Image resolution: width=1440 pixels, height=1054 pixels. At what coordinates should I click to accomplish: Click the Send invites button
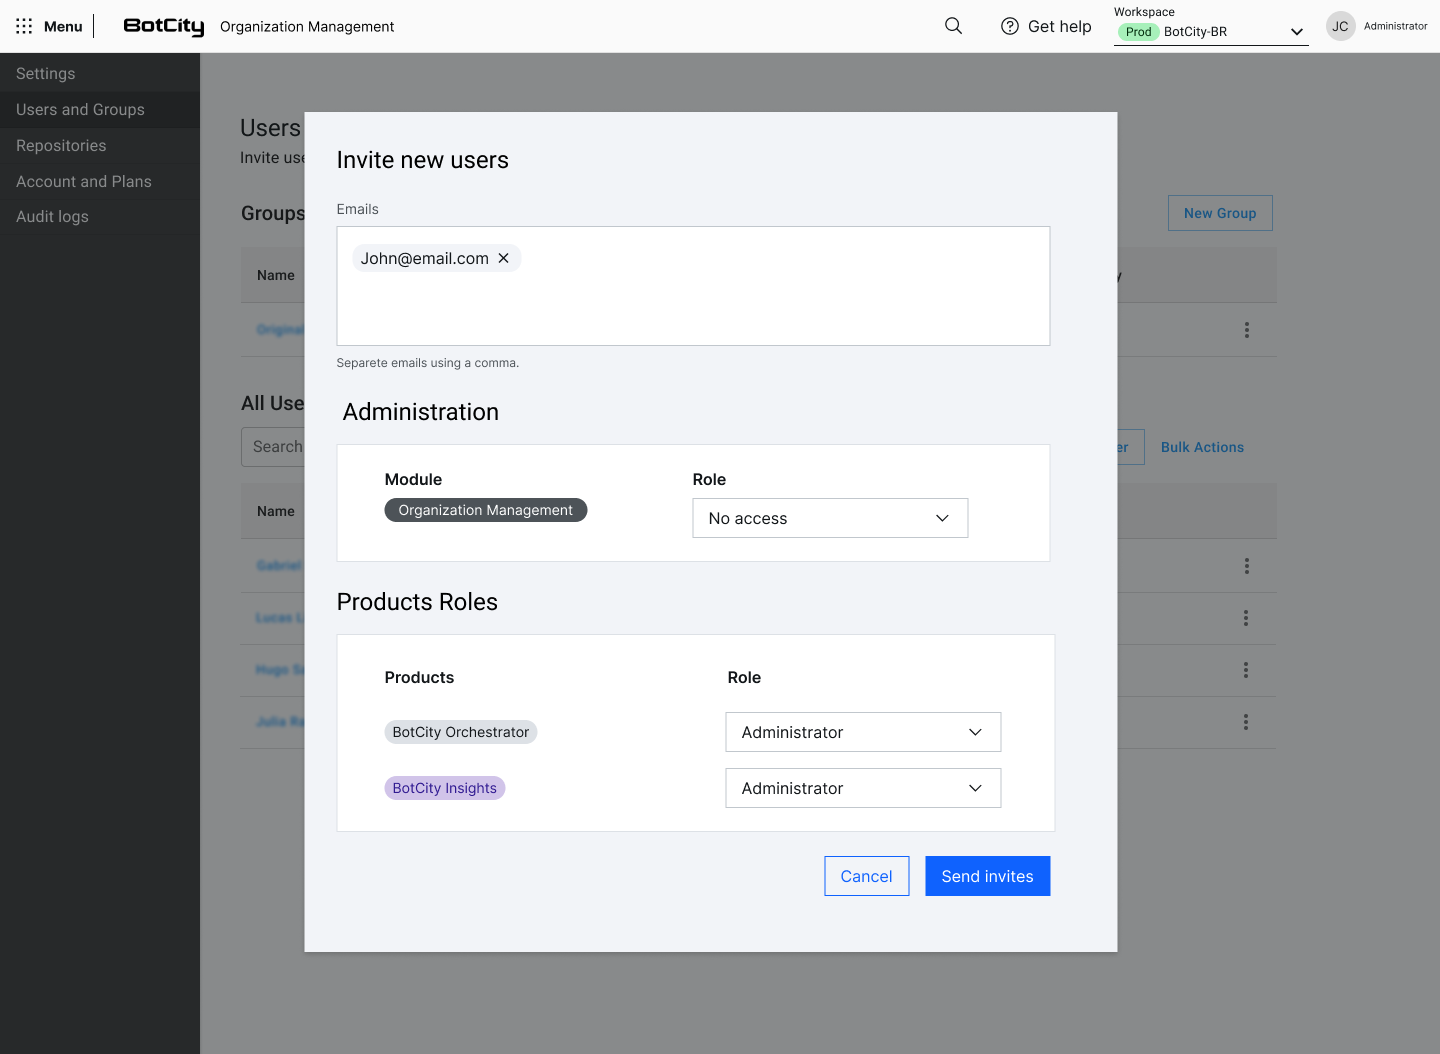pyautogui.click(x=987, y=876)
